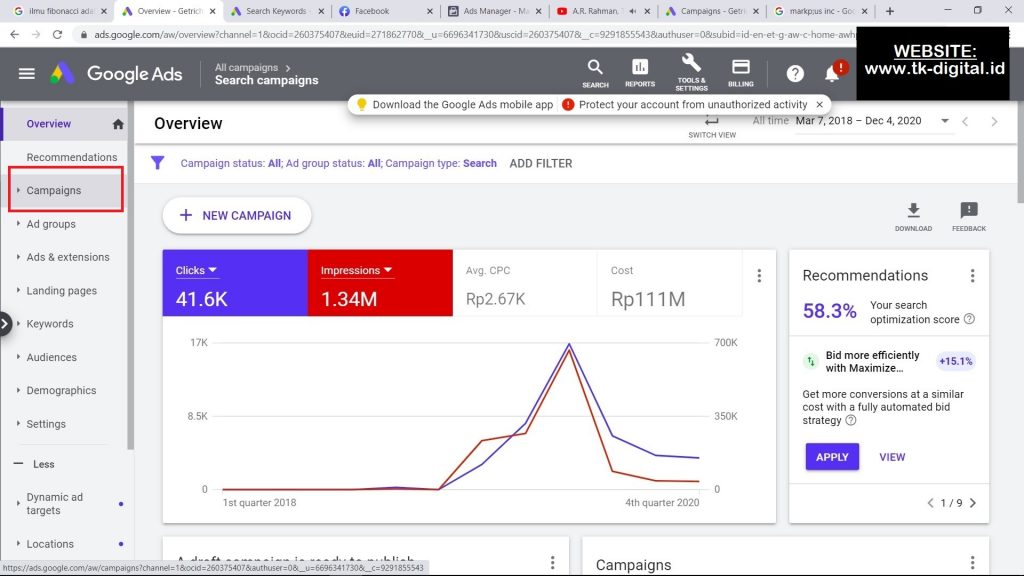1024x576 pixels.
Task: Open the Clicks metric dropdown
Action: (196, 271)
